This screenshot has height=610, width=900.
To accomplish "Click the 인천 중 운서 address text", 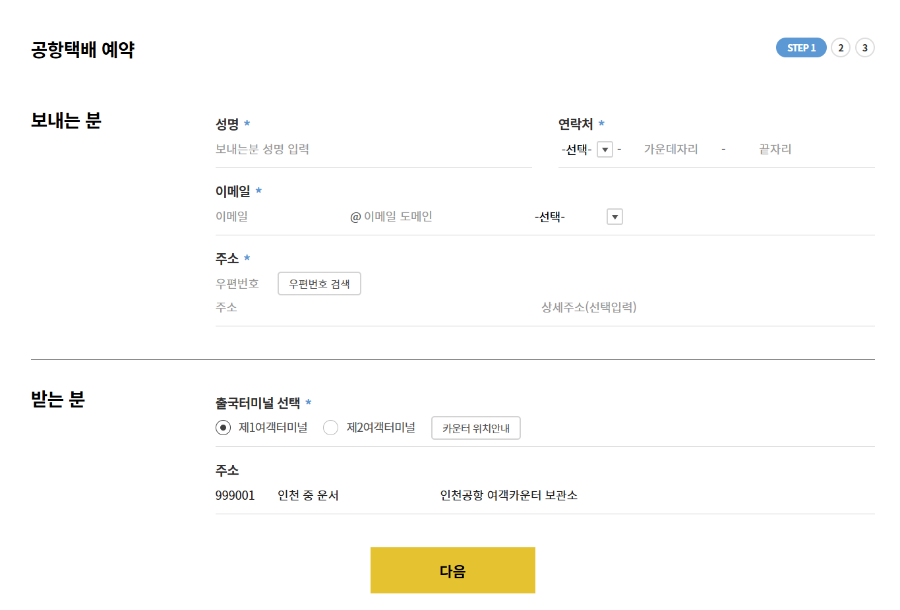I will tap(308, 495).
